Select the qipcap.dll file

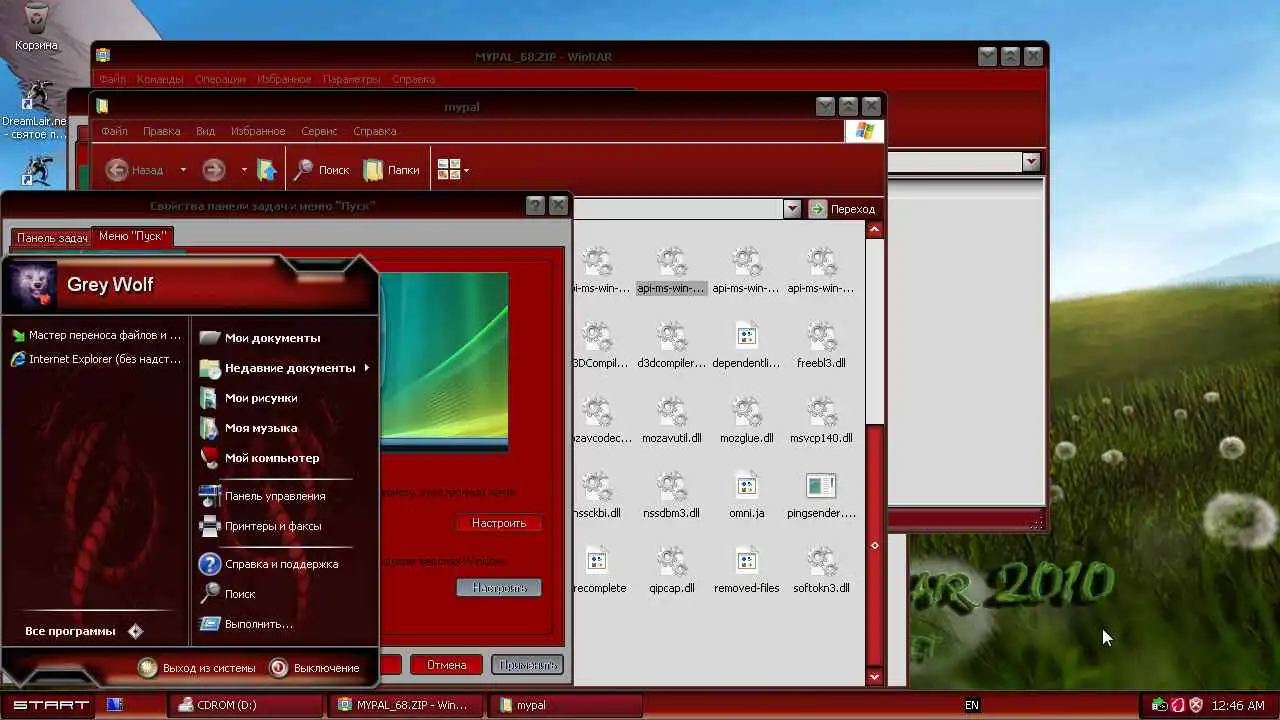click(672, 571)
